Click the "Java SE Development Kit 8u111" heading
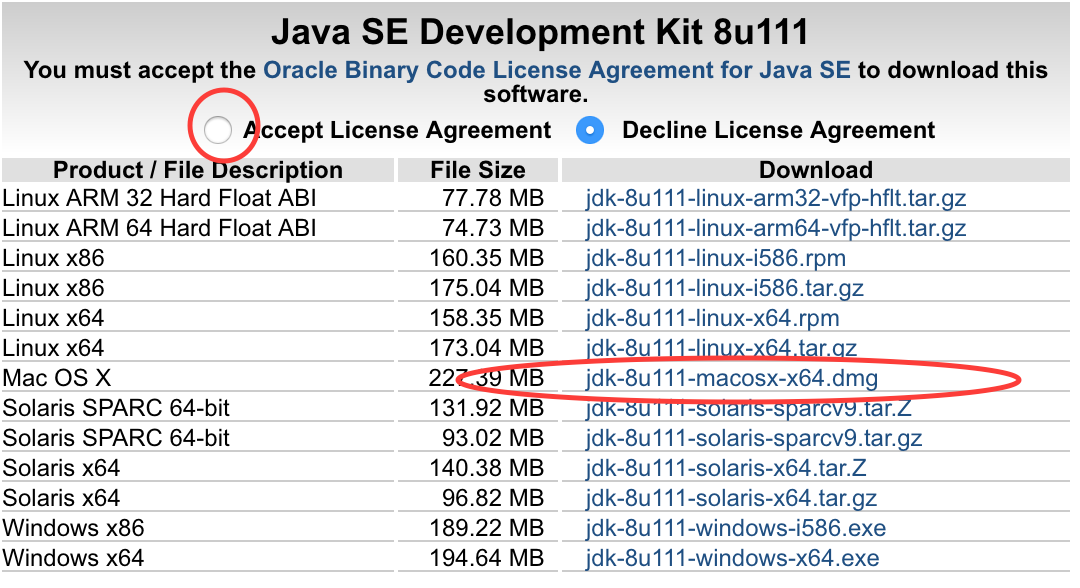This screenshot has height=588, width=1080. click(539, 32)
